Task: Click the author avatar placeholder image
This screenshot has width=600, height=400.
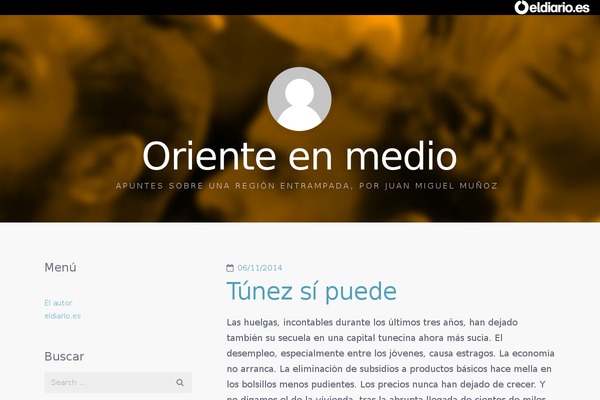Action: (x=299, y=99)
